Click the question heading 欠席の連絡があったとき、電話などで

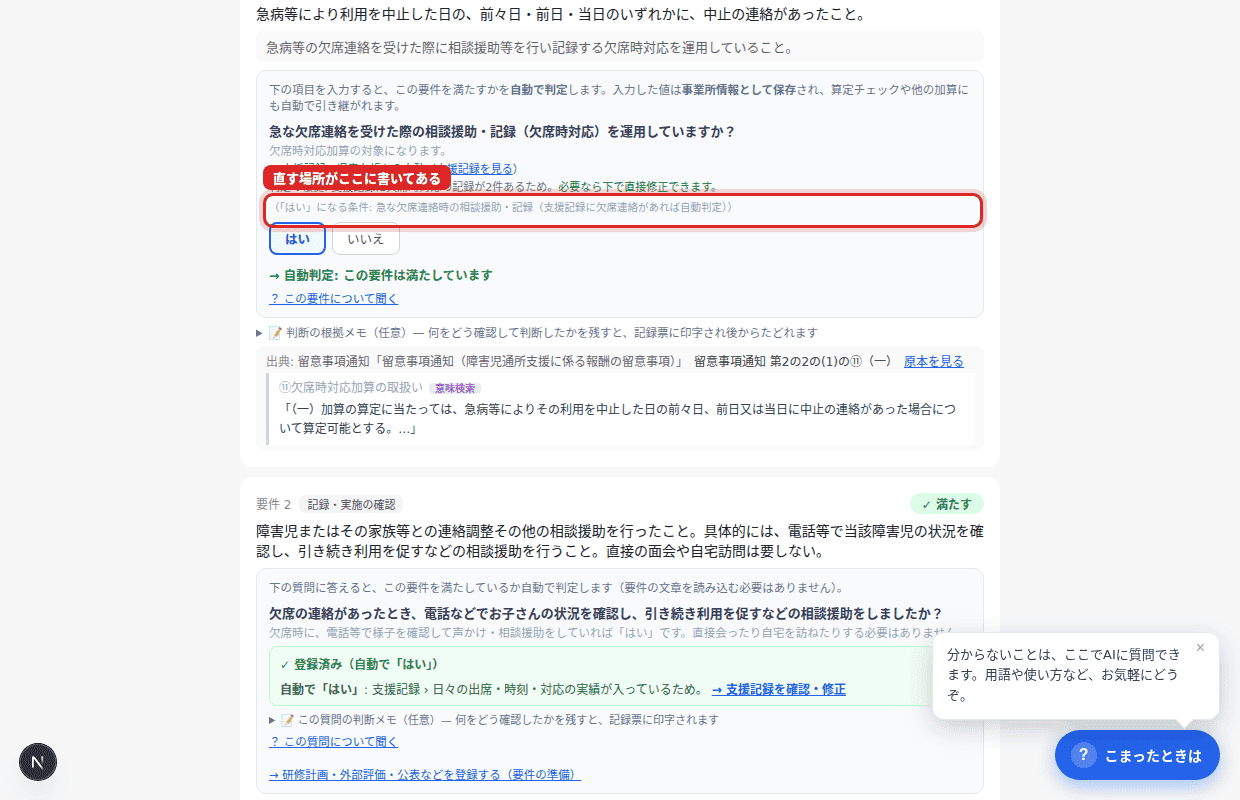606,613
